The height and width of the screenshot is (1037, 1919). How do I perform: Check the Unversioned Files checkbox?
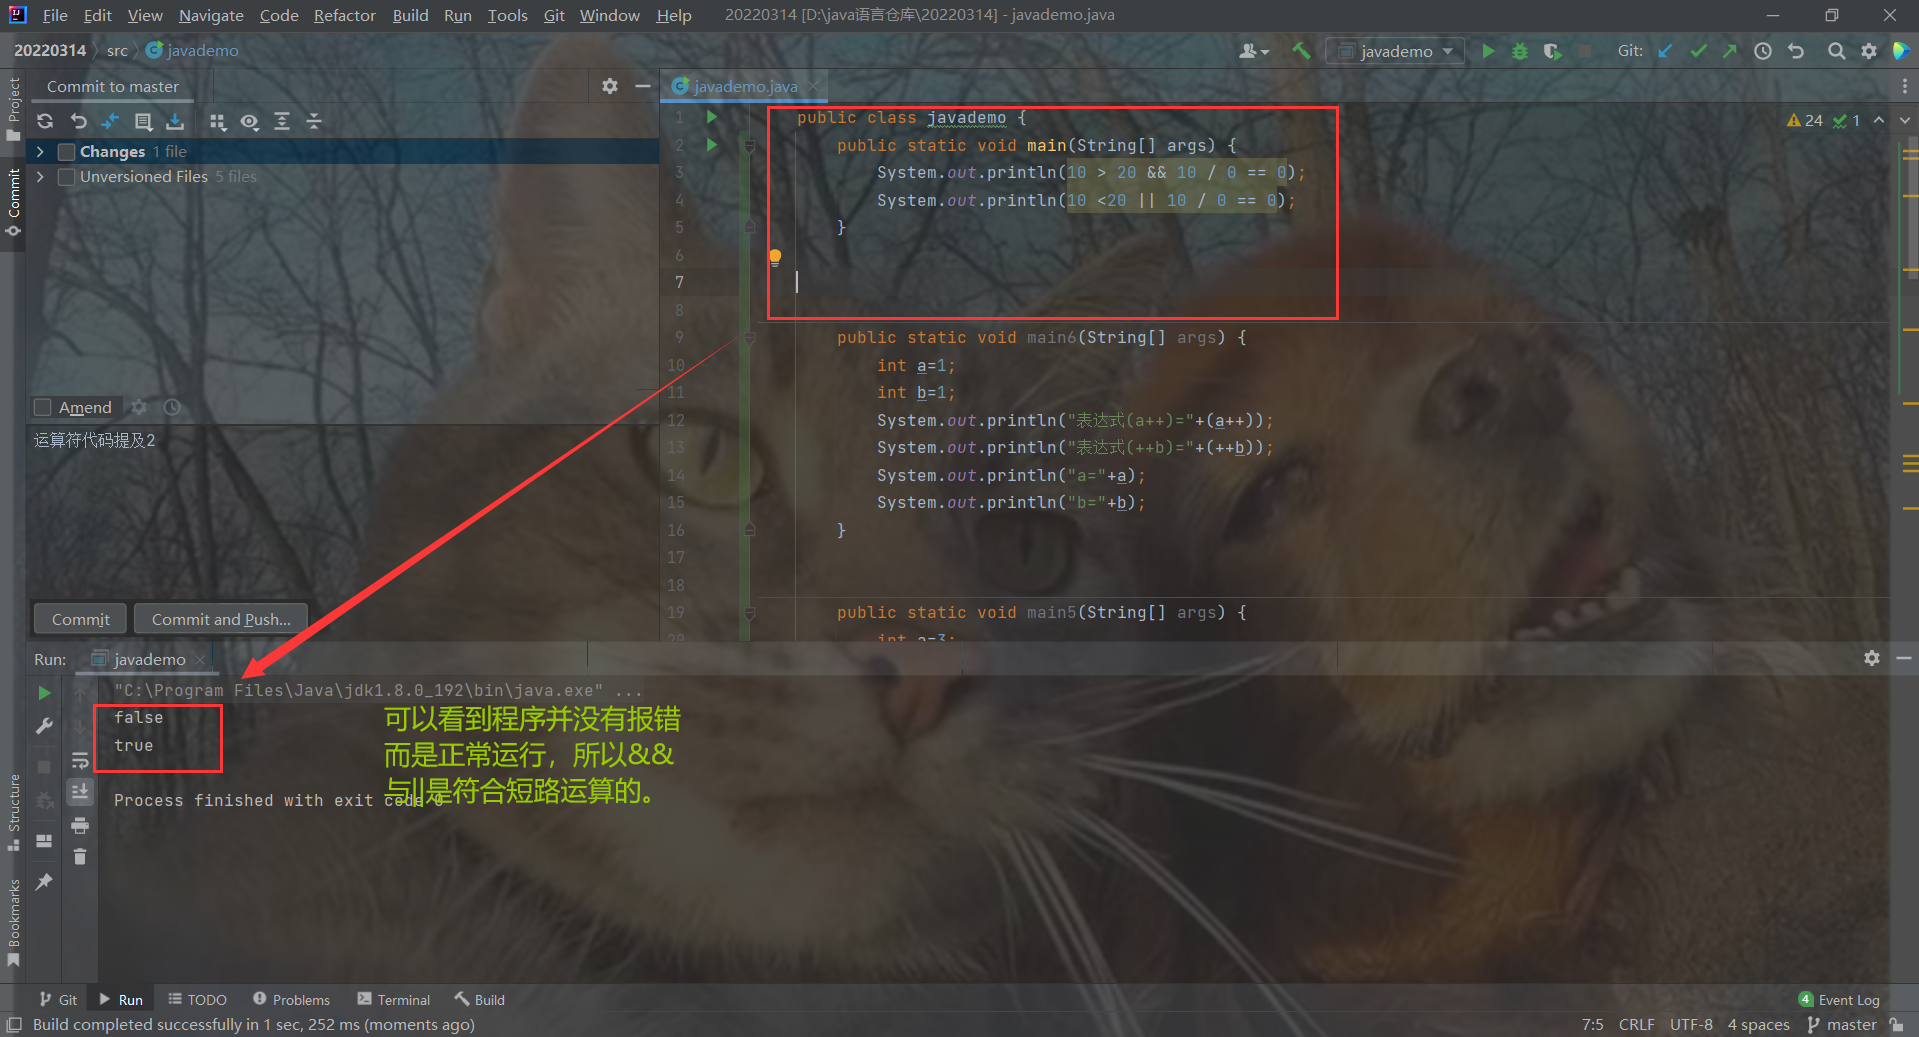click(67, 177)
